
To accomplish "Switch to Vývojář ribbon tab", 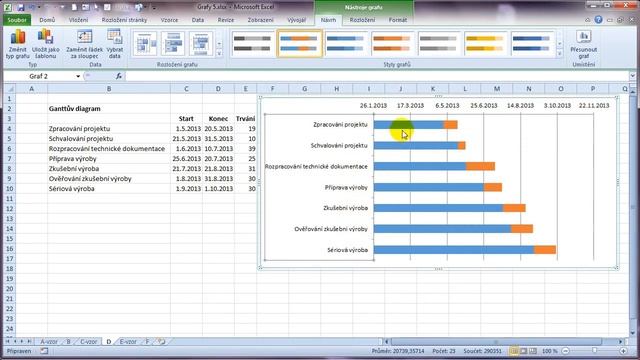I will 297,20.
